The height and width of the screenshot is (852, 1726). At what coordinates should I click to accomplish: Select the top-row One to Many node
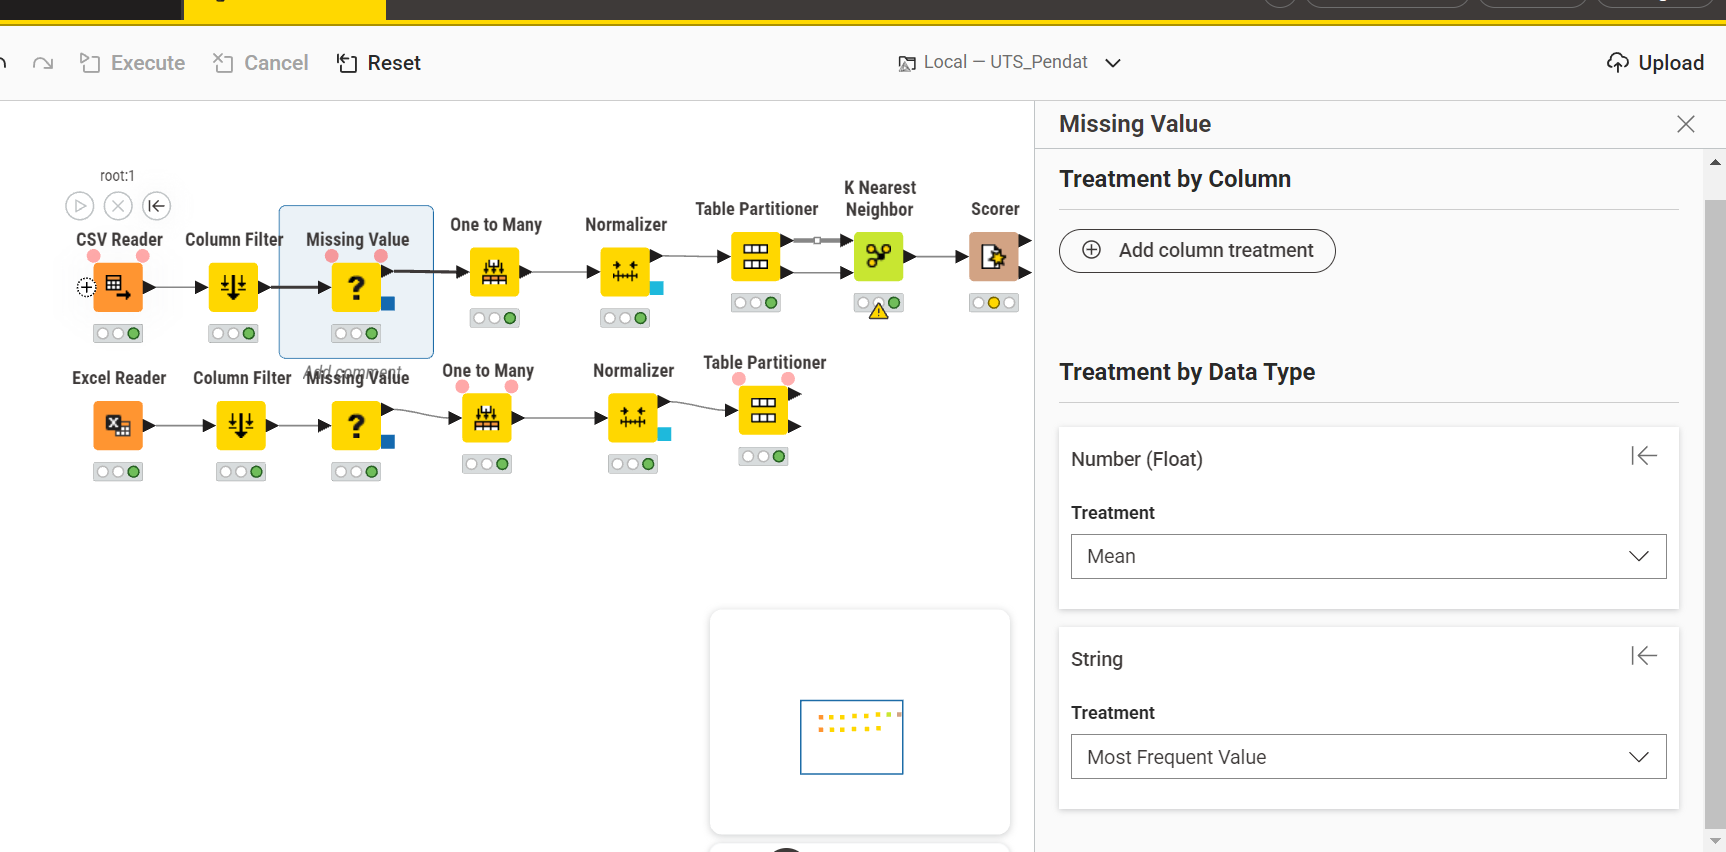coord(495,271)
